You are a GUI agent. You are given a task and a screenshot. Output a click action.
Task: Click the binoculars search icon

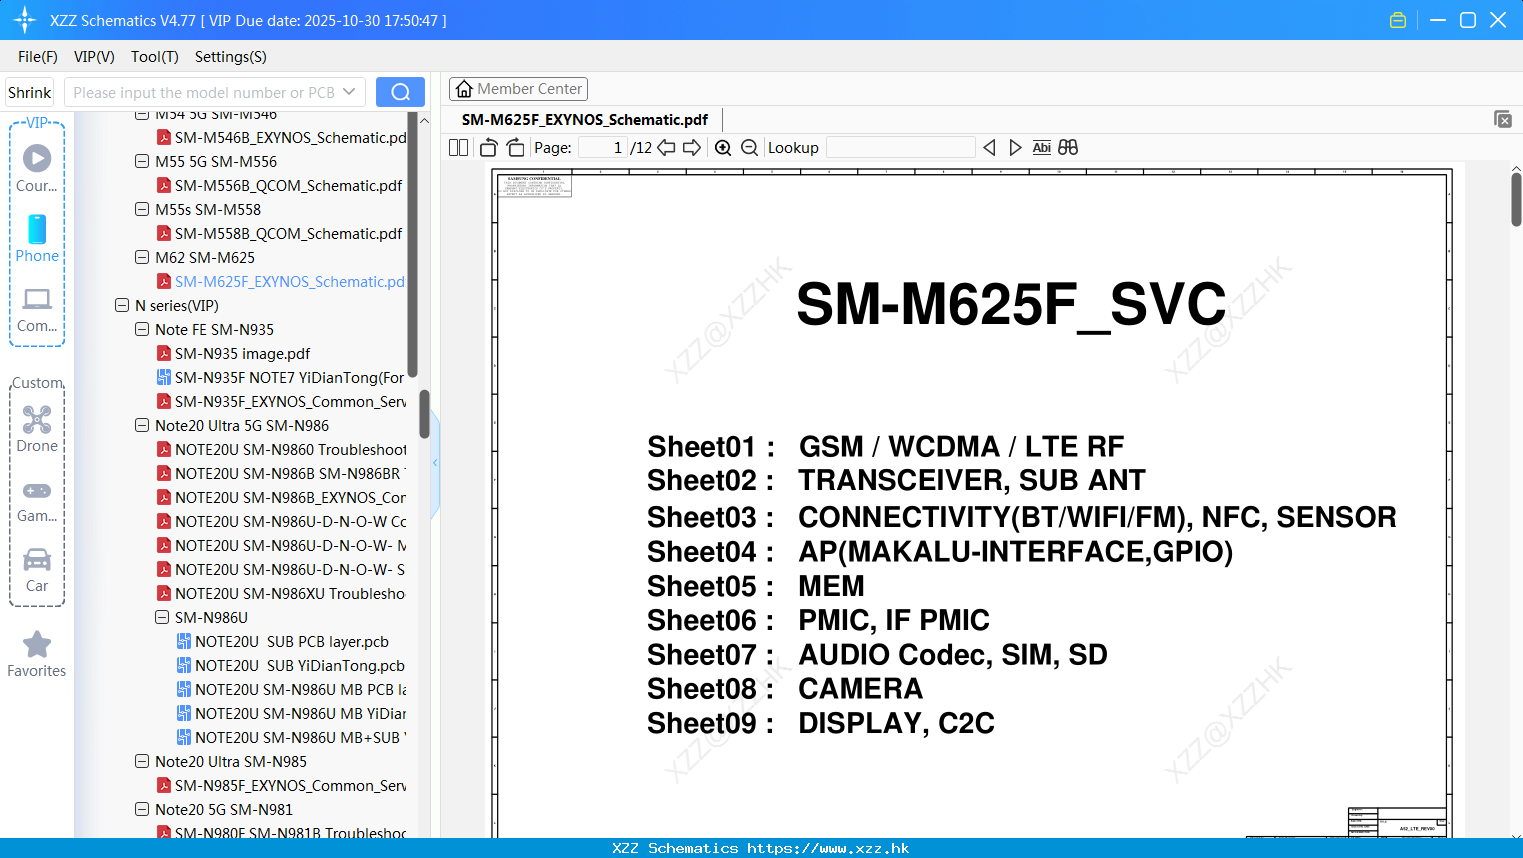(x=1068, y=148)
